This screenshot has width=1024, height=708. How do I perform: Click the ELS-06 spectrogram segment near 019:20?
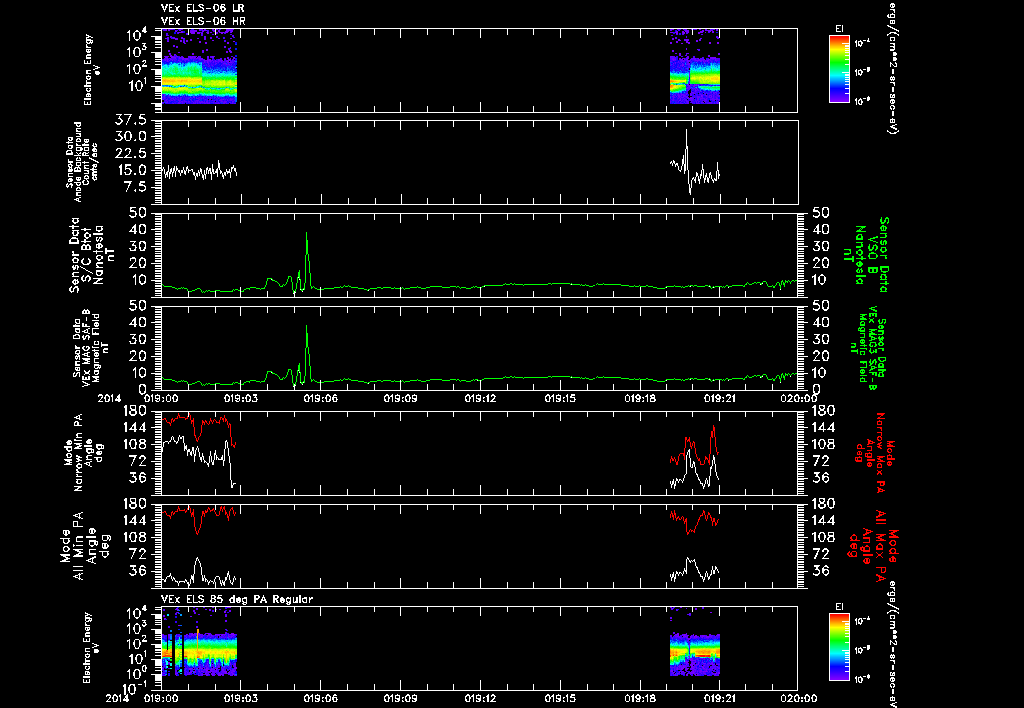pos(695,66)
